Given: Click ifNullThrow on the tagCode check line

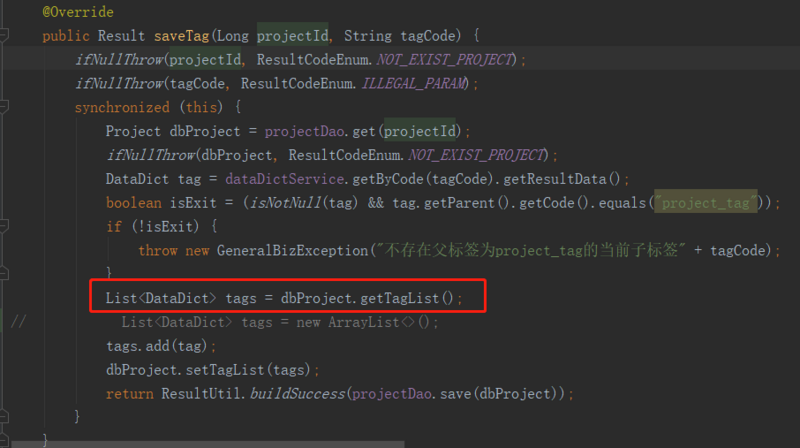Looking at the screenshot, I should click(119, 83).
